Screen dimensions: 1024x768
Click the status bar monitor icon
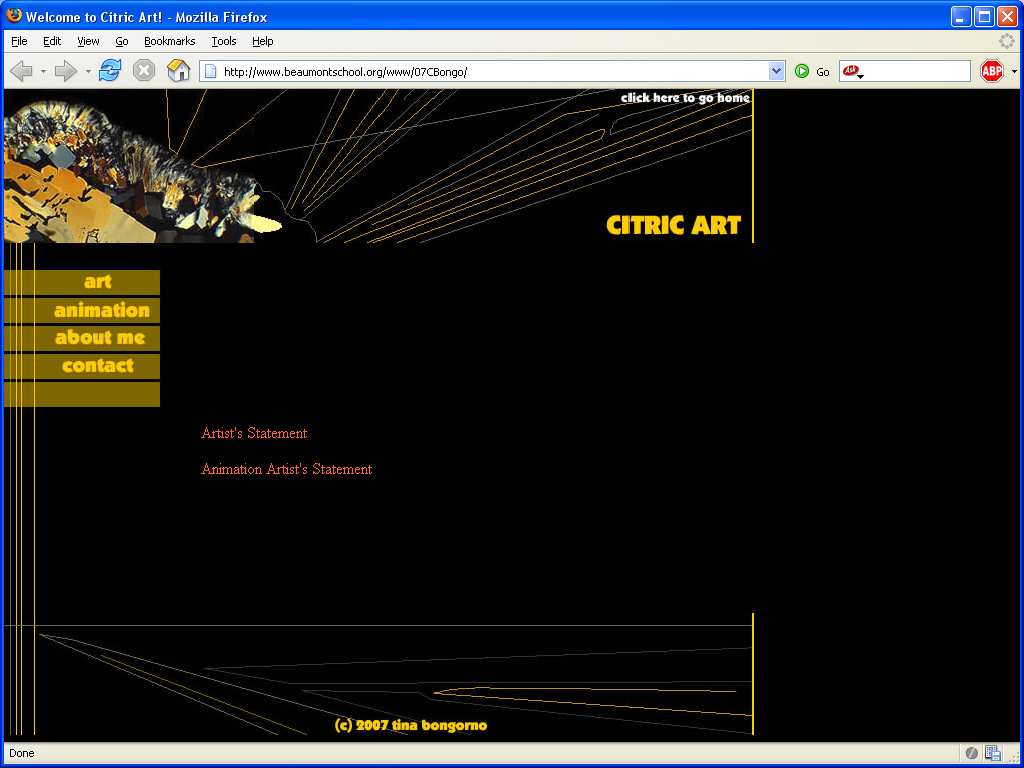pos(993,753)
